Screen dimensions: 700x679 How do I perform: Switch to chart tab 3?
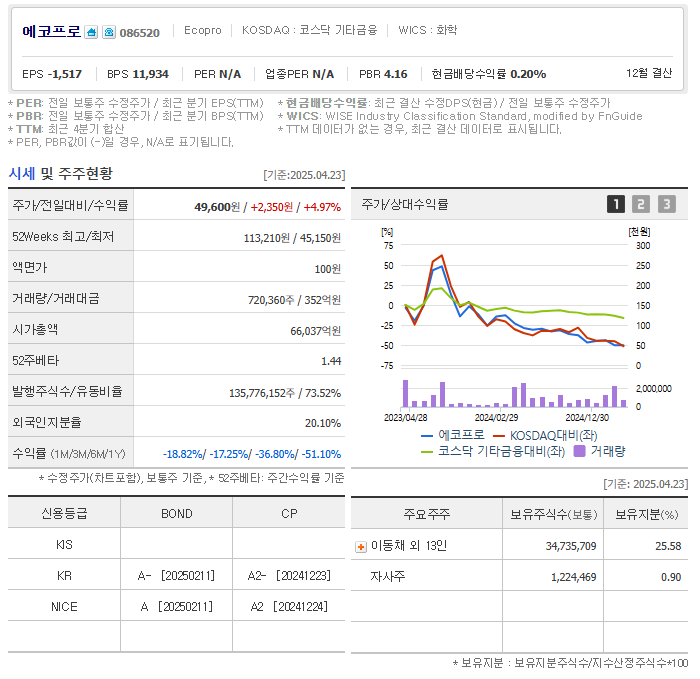coord(667,204)
